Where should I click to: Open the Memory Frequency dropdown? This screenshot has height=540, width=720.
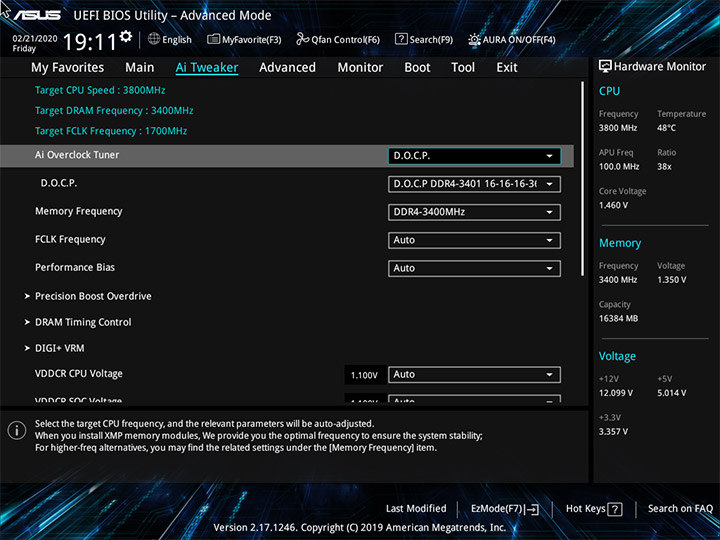[474, 212]
